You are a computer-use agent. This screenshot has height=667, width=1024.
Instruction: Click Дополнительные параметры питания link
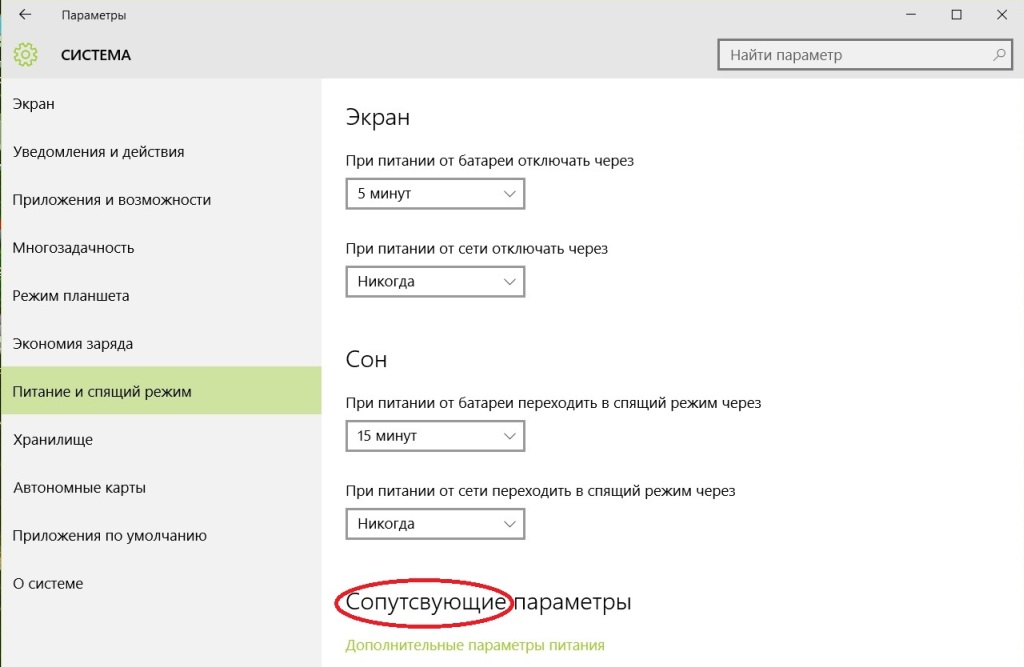(475, 646)
